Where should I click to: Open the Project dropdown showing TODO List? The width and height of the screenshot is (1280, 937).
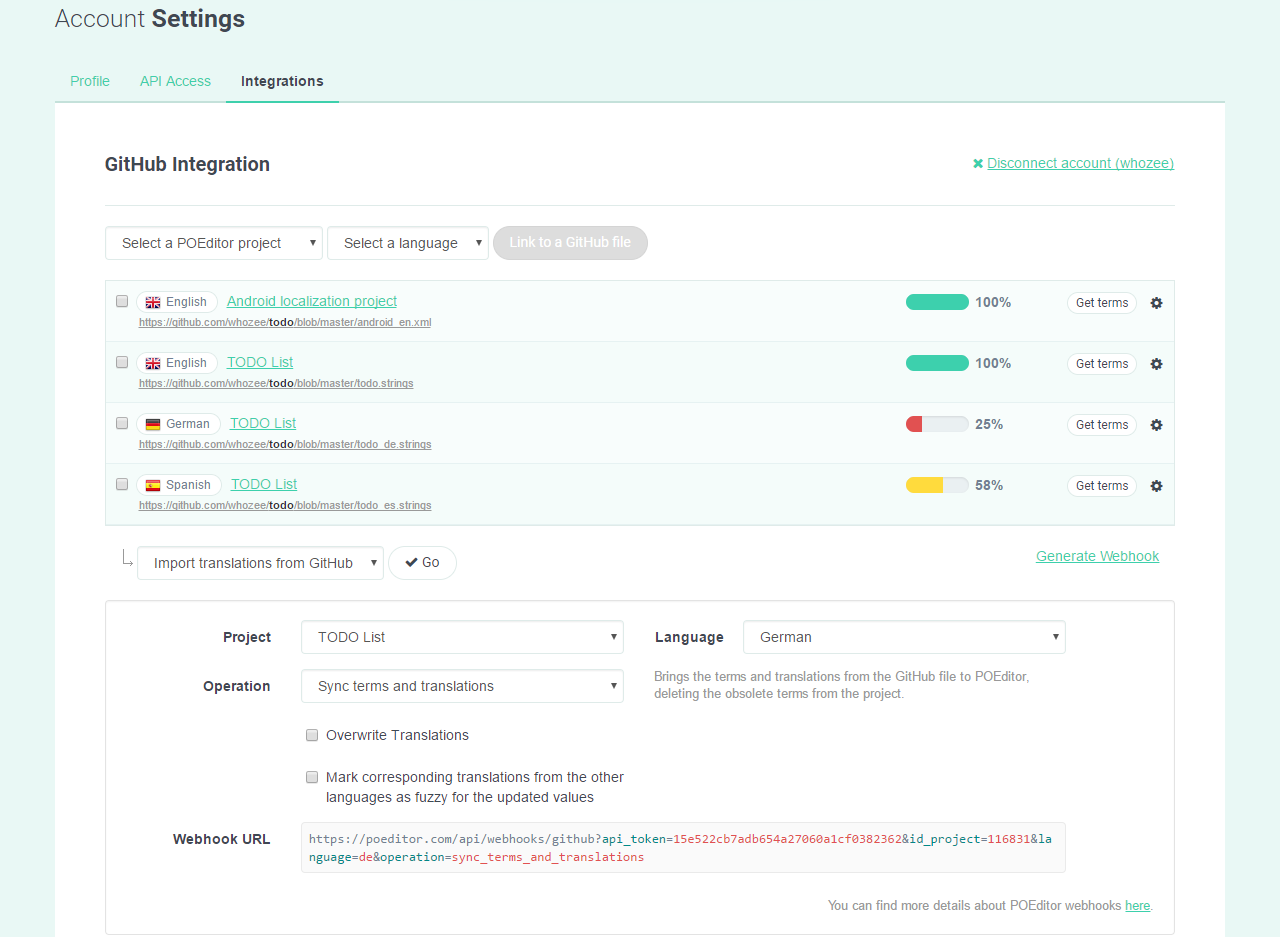[x=462, y=637]
